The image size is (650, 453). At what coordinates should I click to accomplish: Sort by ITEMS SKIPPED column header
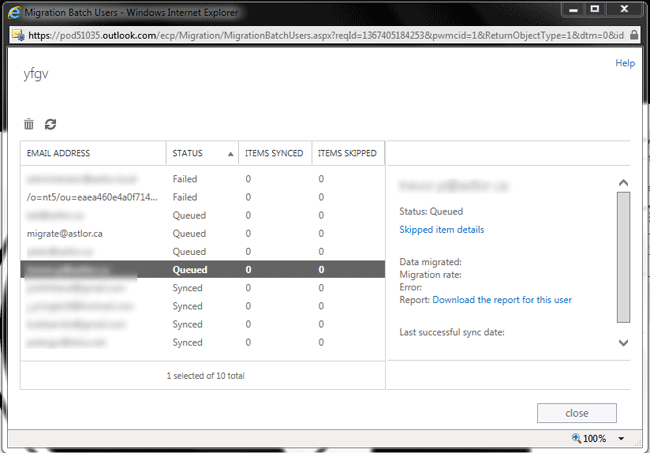348,153
